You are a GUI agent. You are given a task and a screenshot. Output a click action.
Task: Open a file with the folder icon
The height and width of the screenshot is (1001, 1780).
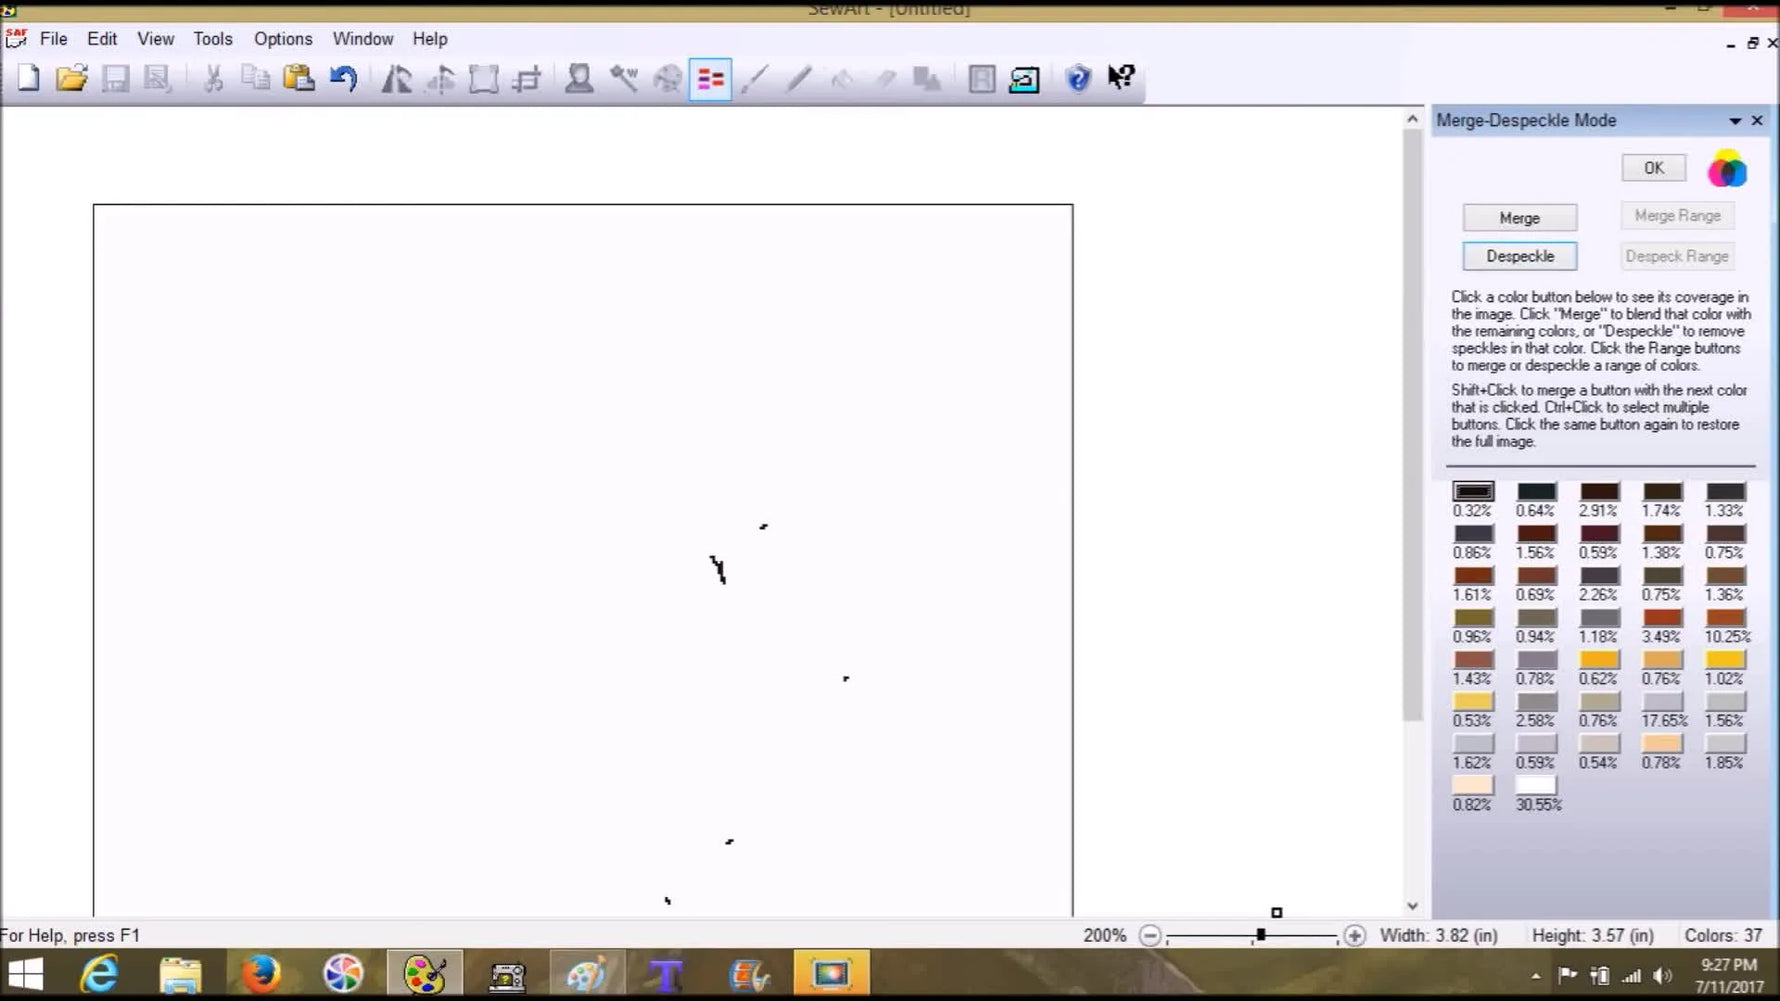click(72, 78)
